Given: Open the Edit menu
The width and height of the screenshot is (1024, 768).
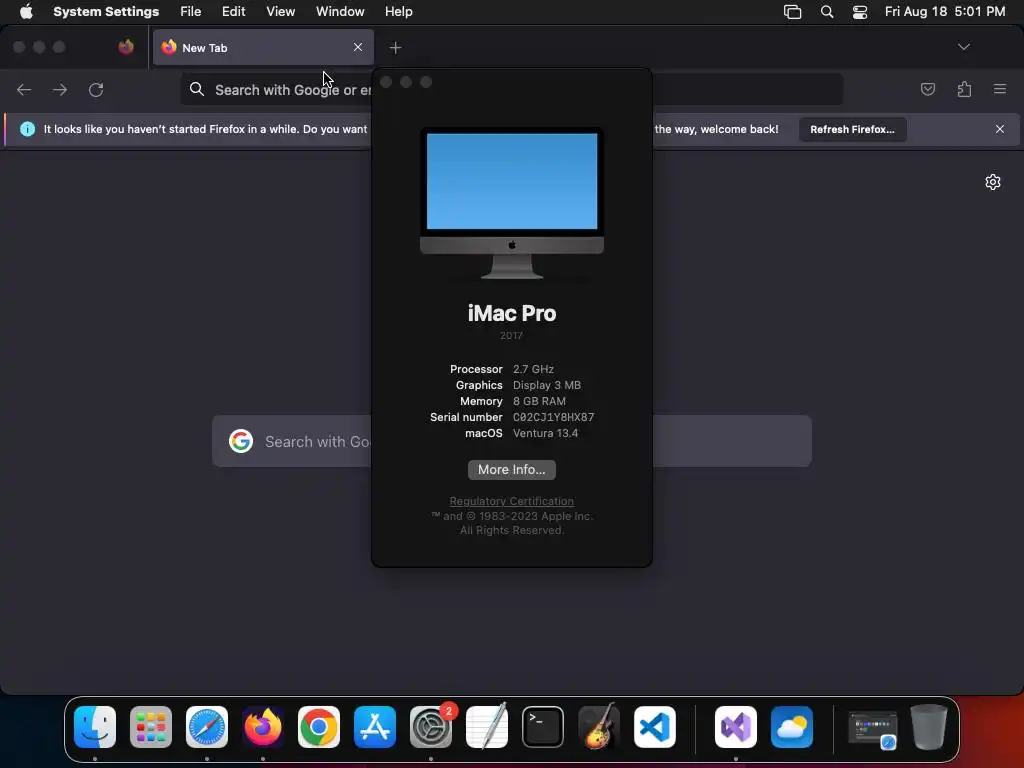Looking at the screenshot, I should coord(233,11).
